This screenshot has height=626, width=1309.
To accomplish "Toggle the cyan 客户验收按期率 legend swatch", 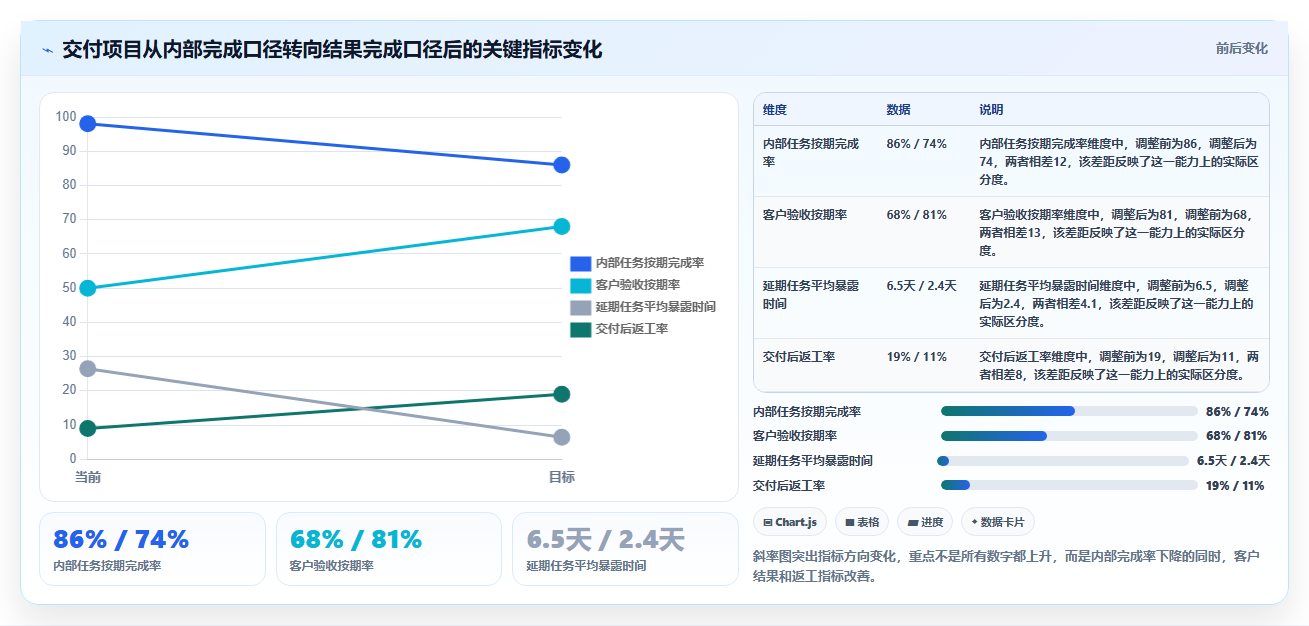I will 581,285.
